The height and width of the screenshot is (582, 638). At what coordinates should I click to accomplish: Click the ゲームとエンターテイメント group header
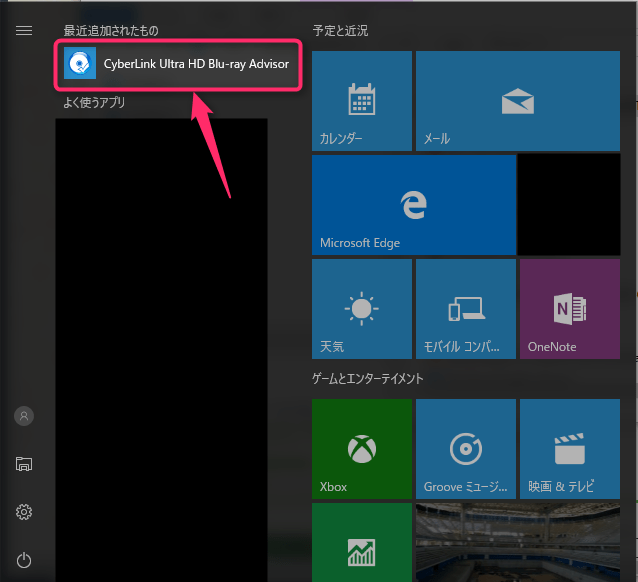click(367, 379)
